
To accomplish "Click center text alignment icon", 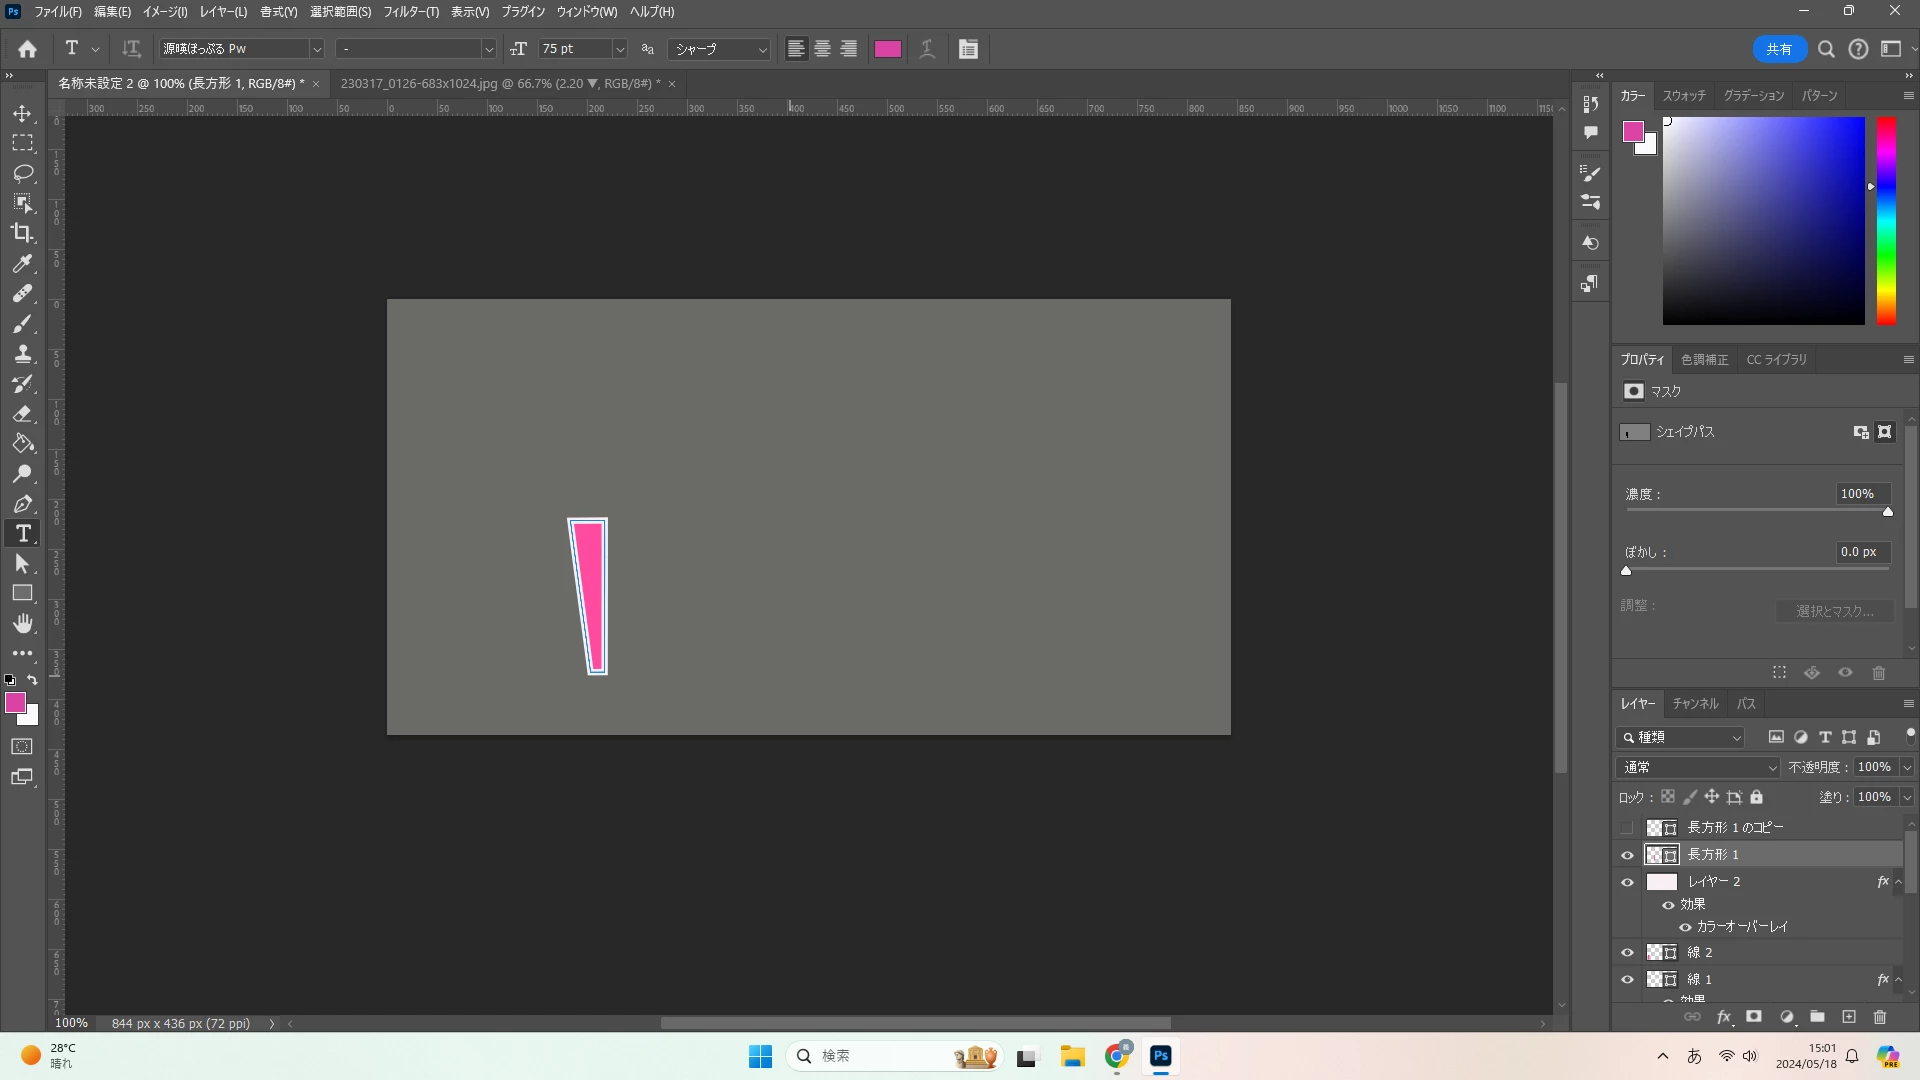I will pyautogui.click(x=822, y=49).
